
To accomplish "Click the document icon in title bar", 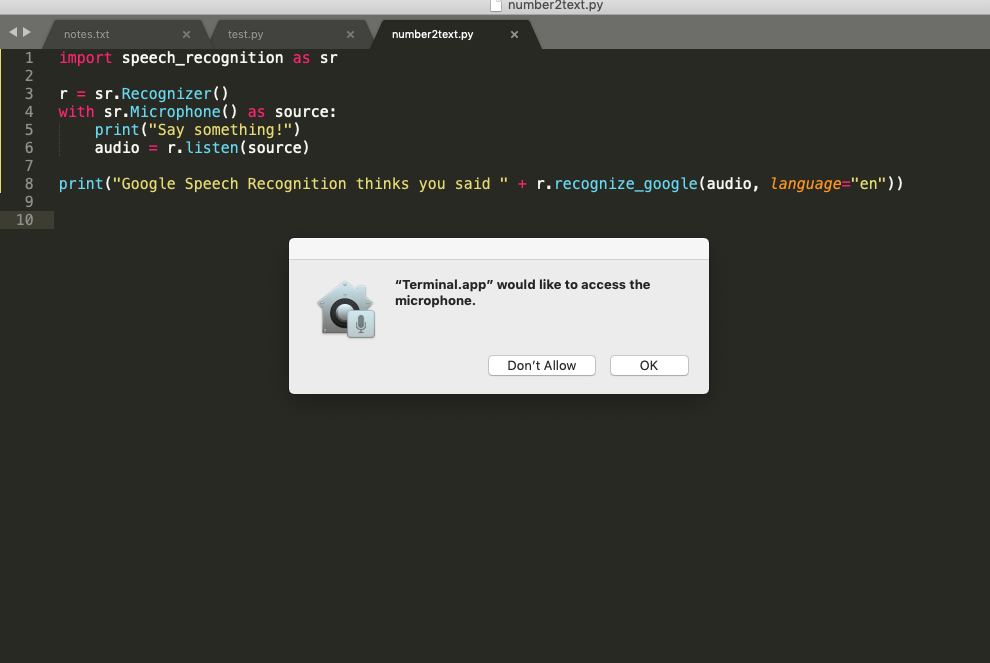I will (496, 6).
